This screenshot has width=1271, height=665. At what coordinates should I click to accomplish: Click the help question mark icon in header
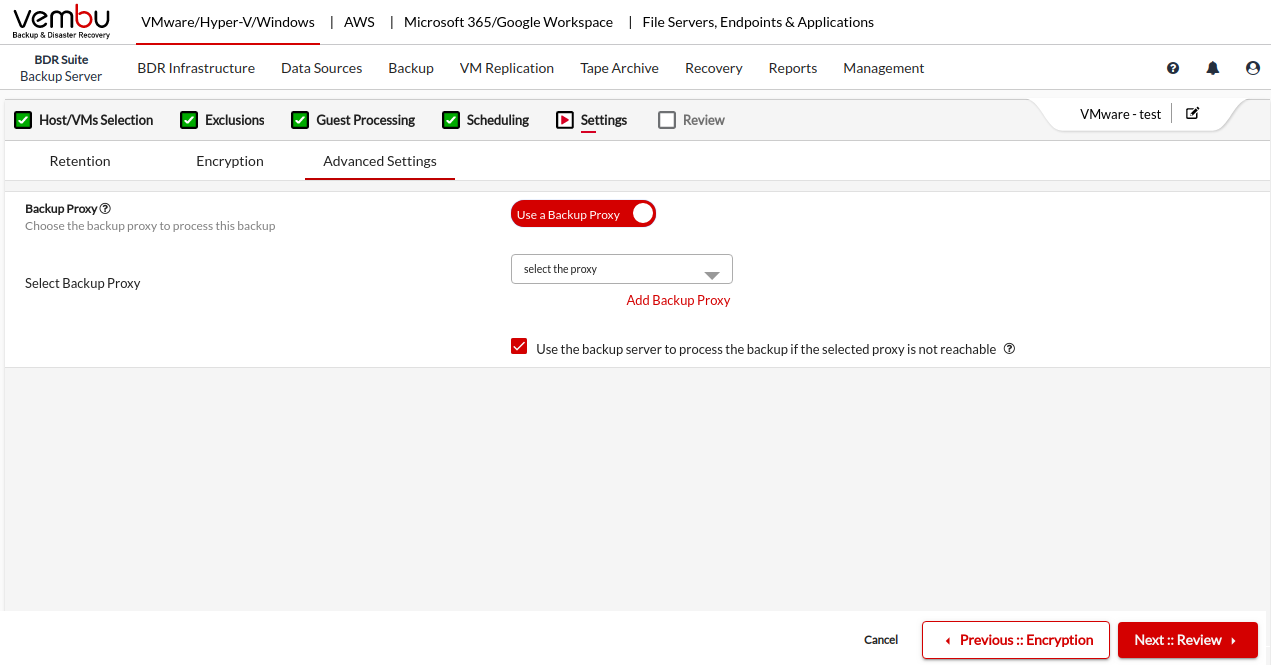pos(1173,68)
